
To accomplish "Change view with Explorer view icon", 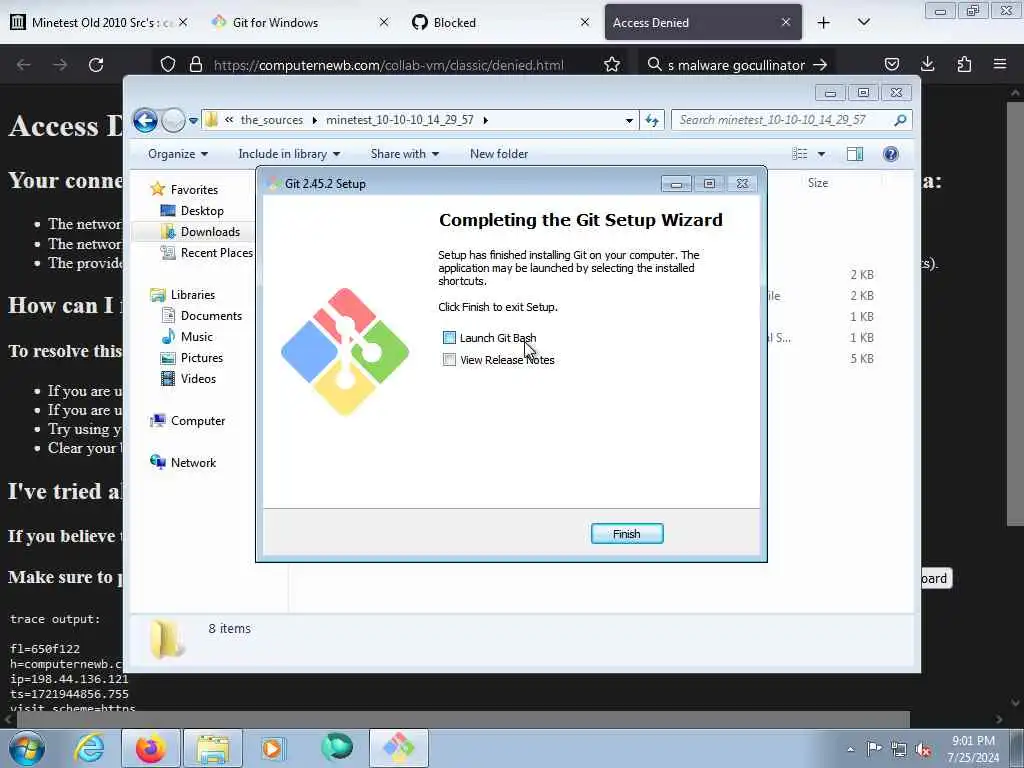I will 800,154.
